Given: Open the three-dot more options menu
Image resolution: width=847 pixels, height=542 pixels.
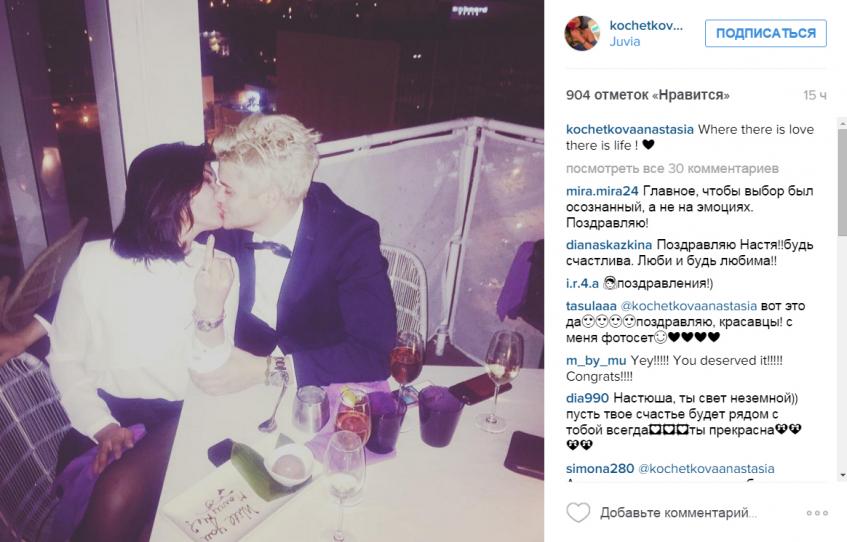Looking at the screenshot, I should point(817,513).
